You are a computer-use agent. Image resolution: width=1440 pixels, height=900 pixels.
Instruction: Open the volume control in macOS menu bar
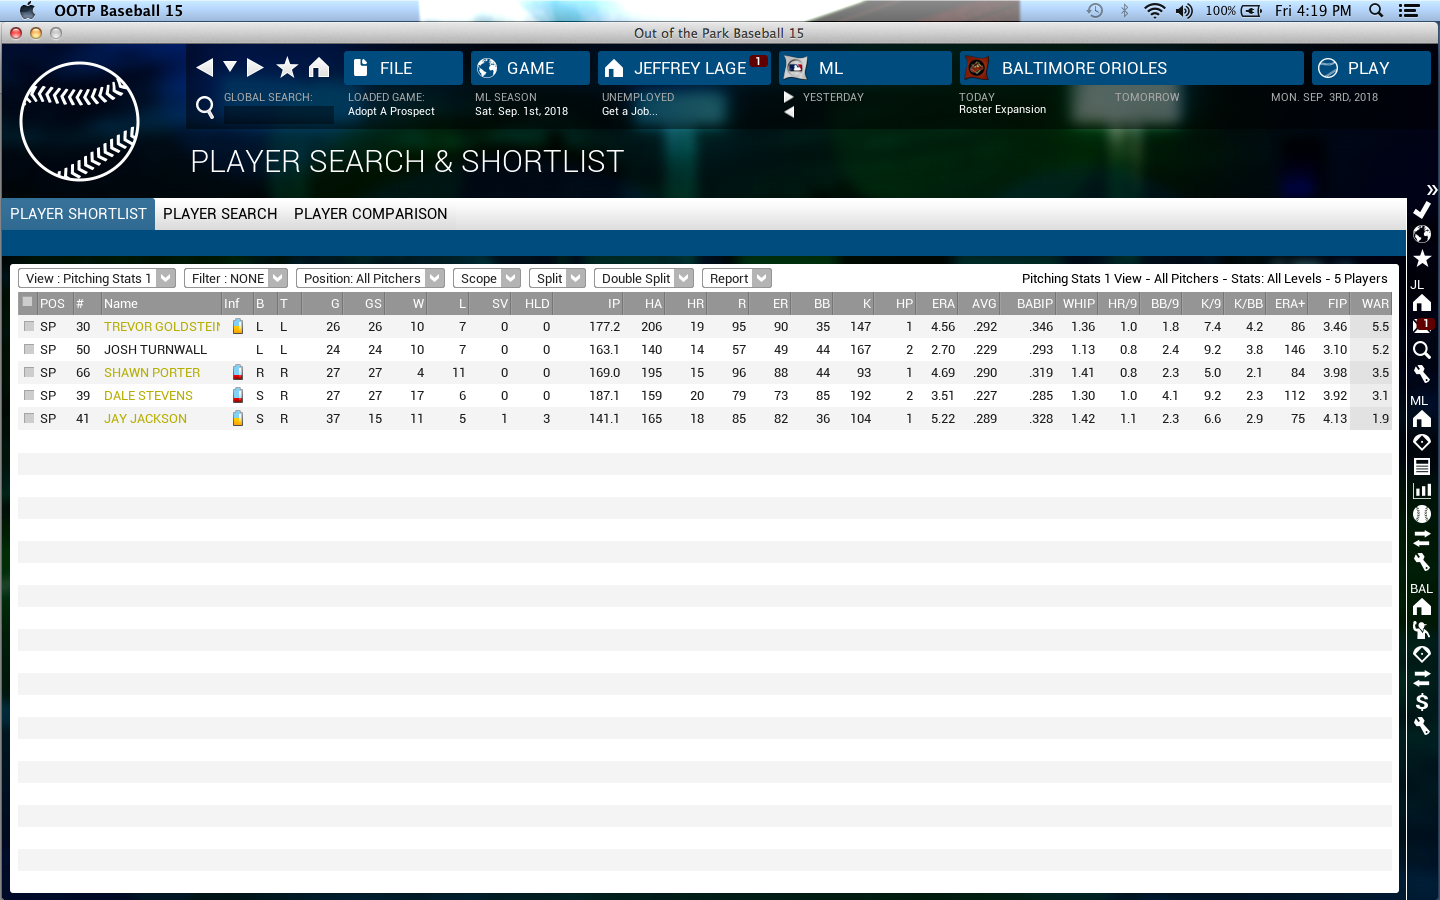point(1185,10)
